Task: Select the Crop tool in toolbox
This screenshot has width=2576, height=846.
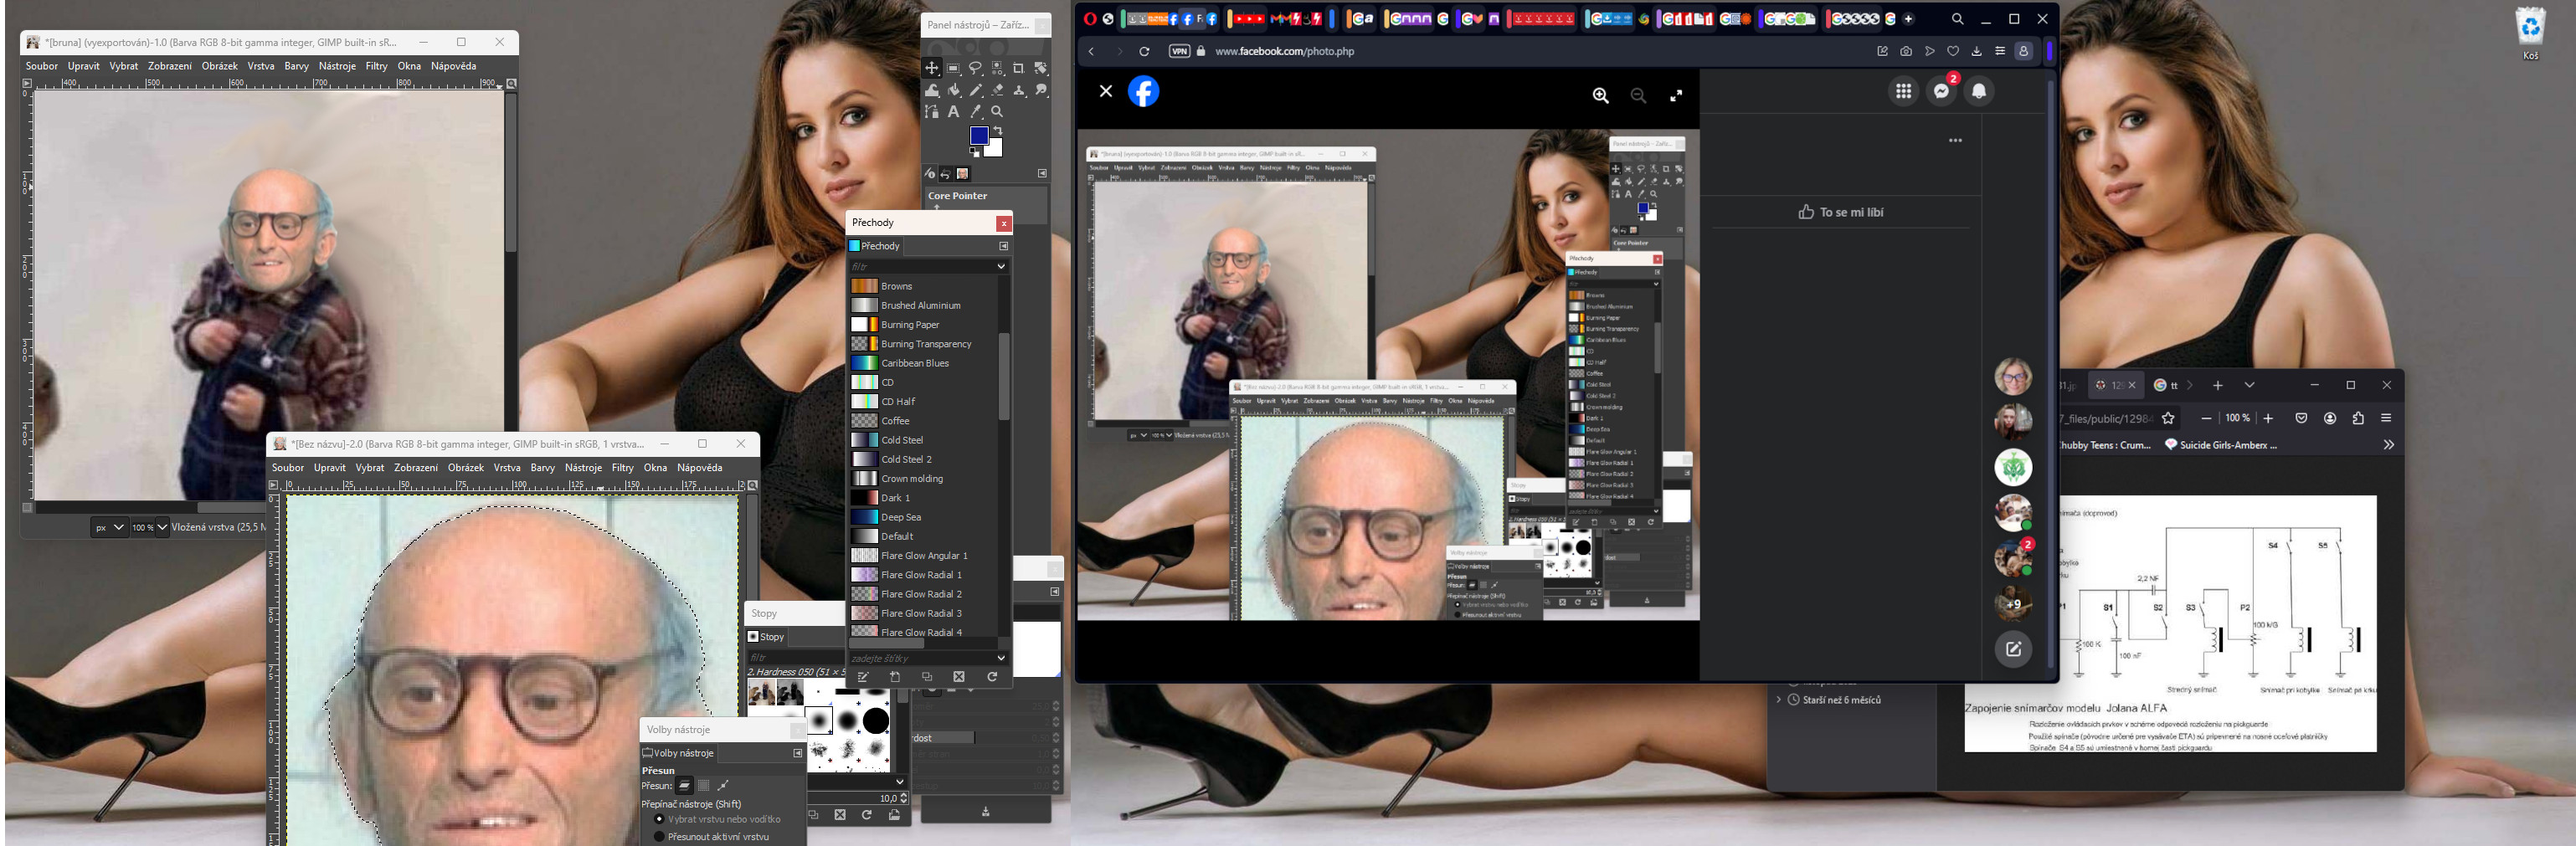Action: pos(1018,68)
